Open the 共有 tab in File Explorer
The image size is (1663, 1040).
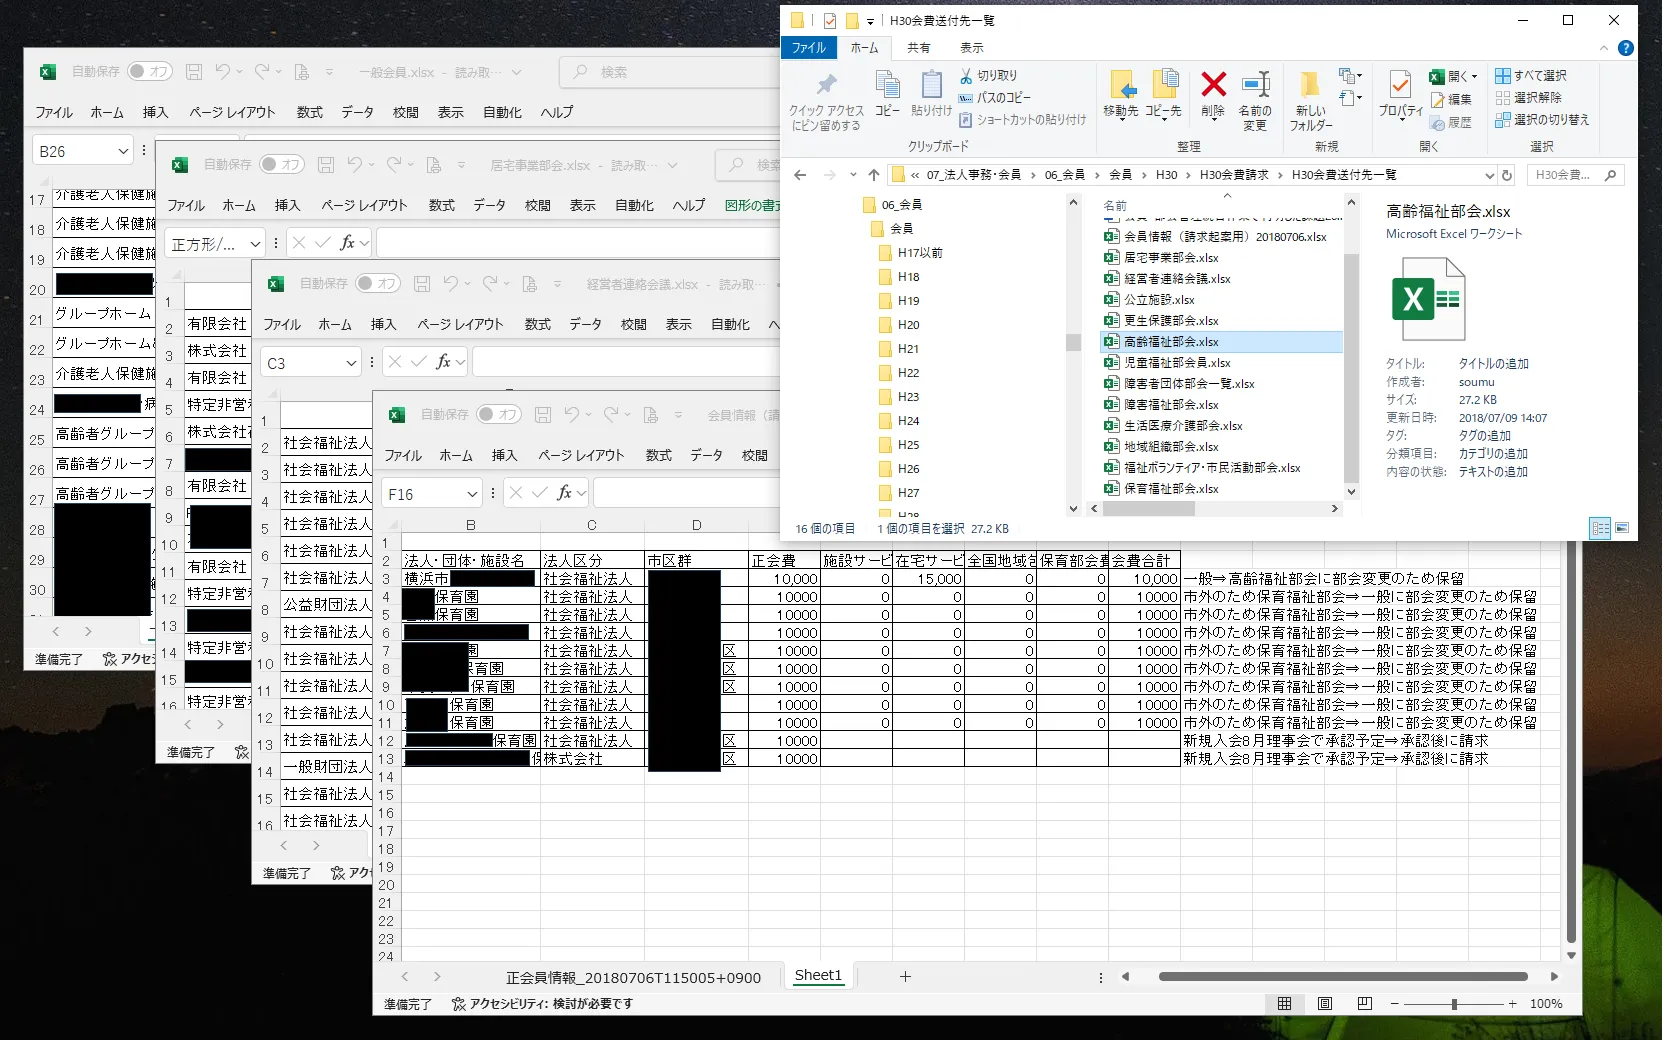click(918, 48)
